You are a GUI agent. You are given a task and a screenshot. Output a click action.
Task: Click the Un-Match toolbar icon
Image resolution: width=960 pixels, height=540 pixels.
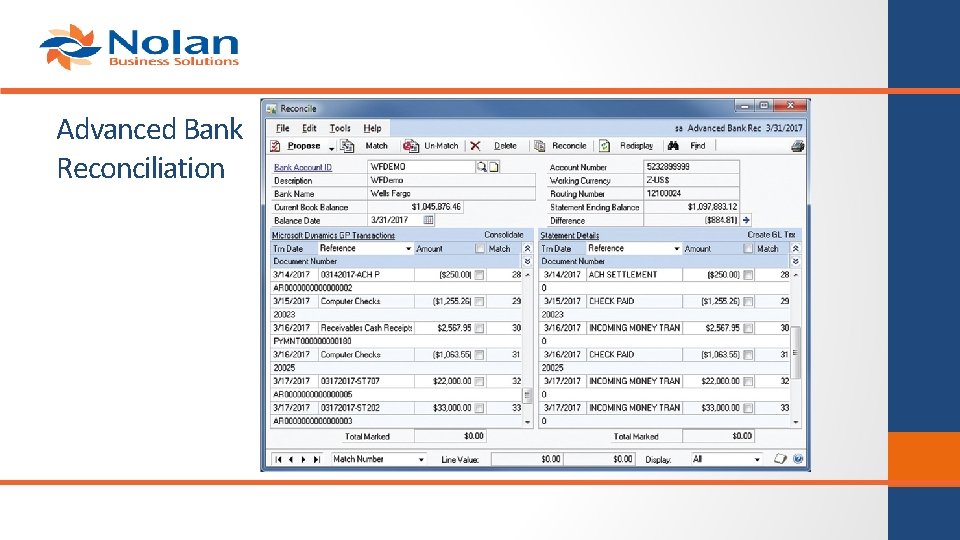pos(411,146)
